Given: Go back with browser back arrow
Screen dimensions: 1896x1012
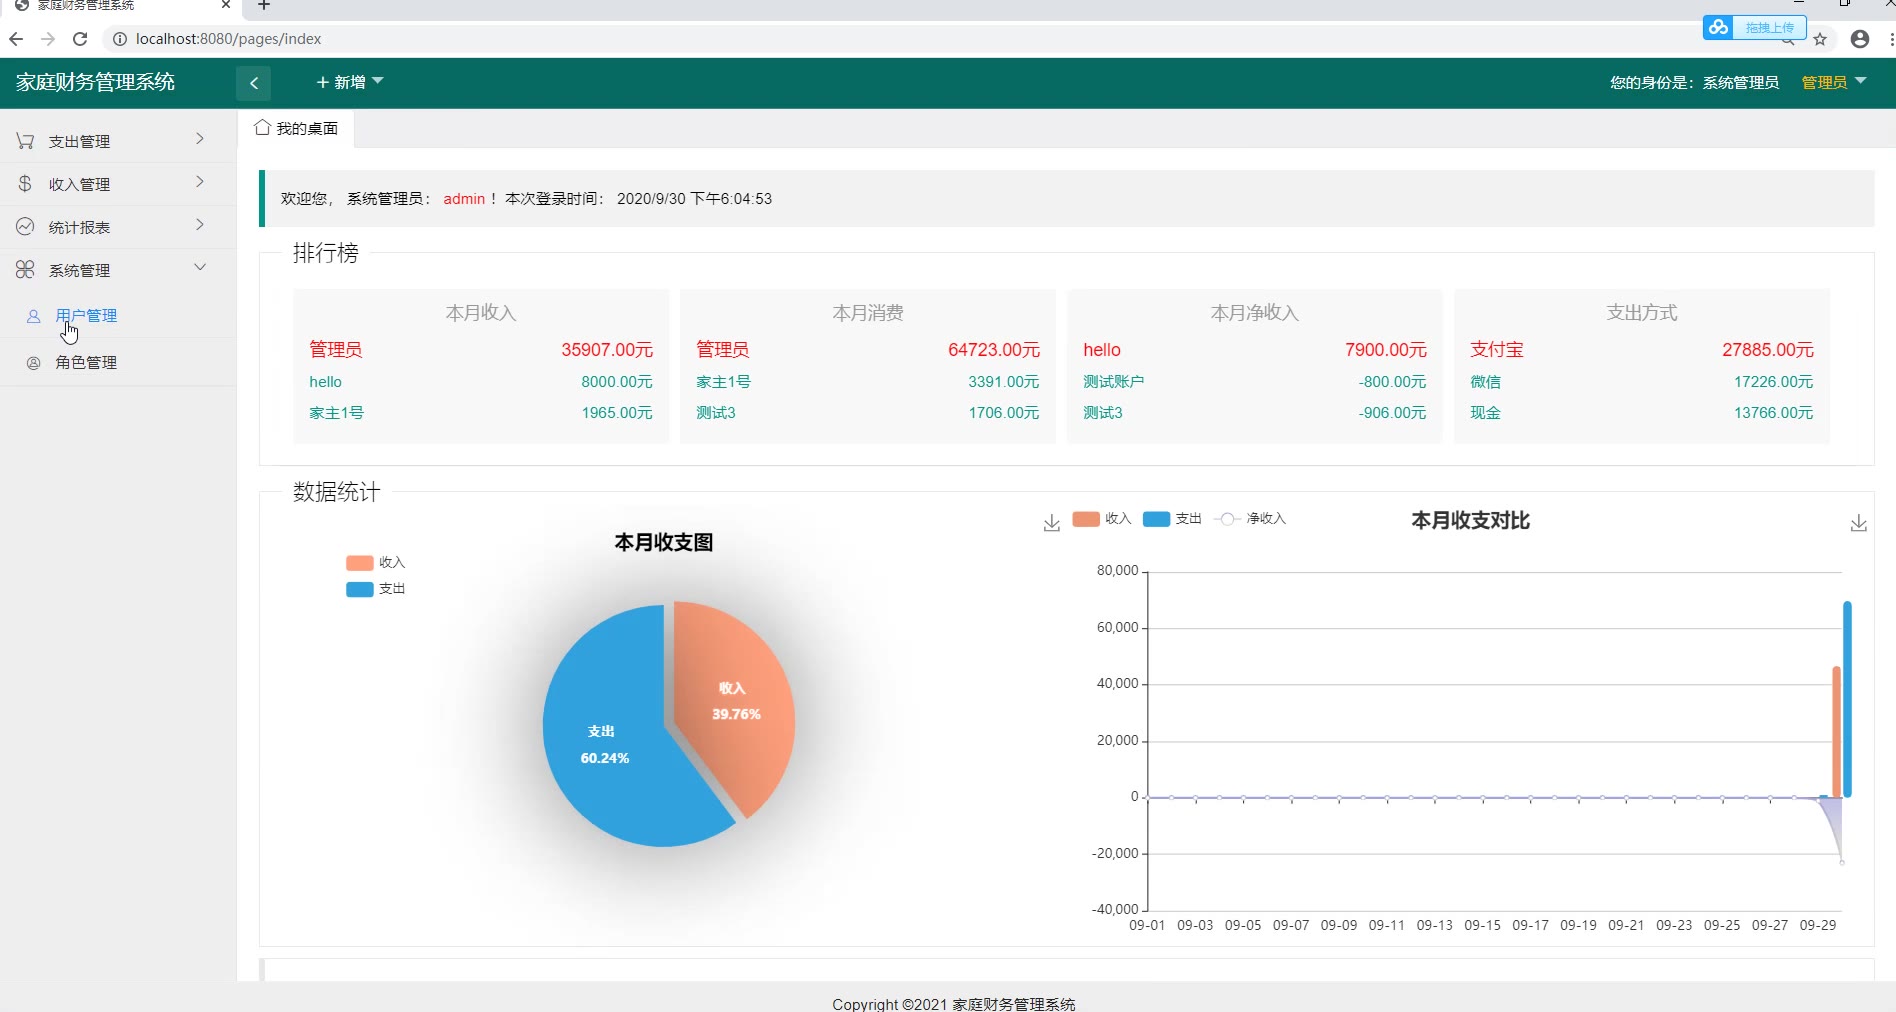Looking at the screenshot, I should point(16,39).
